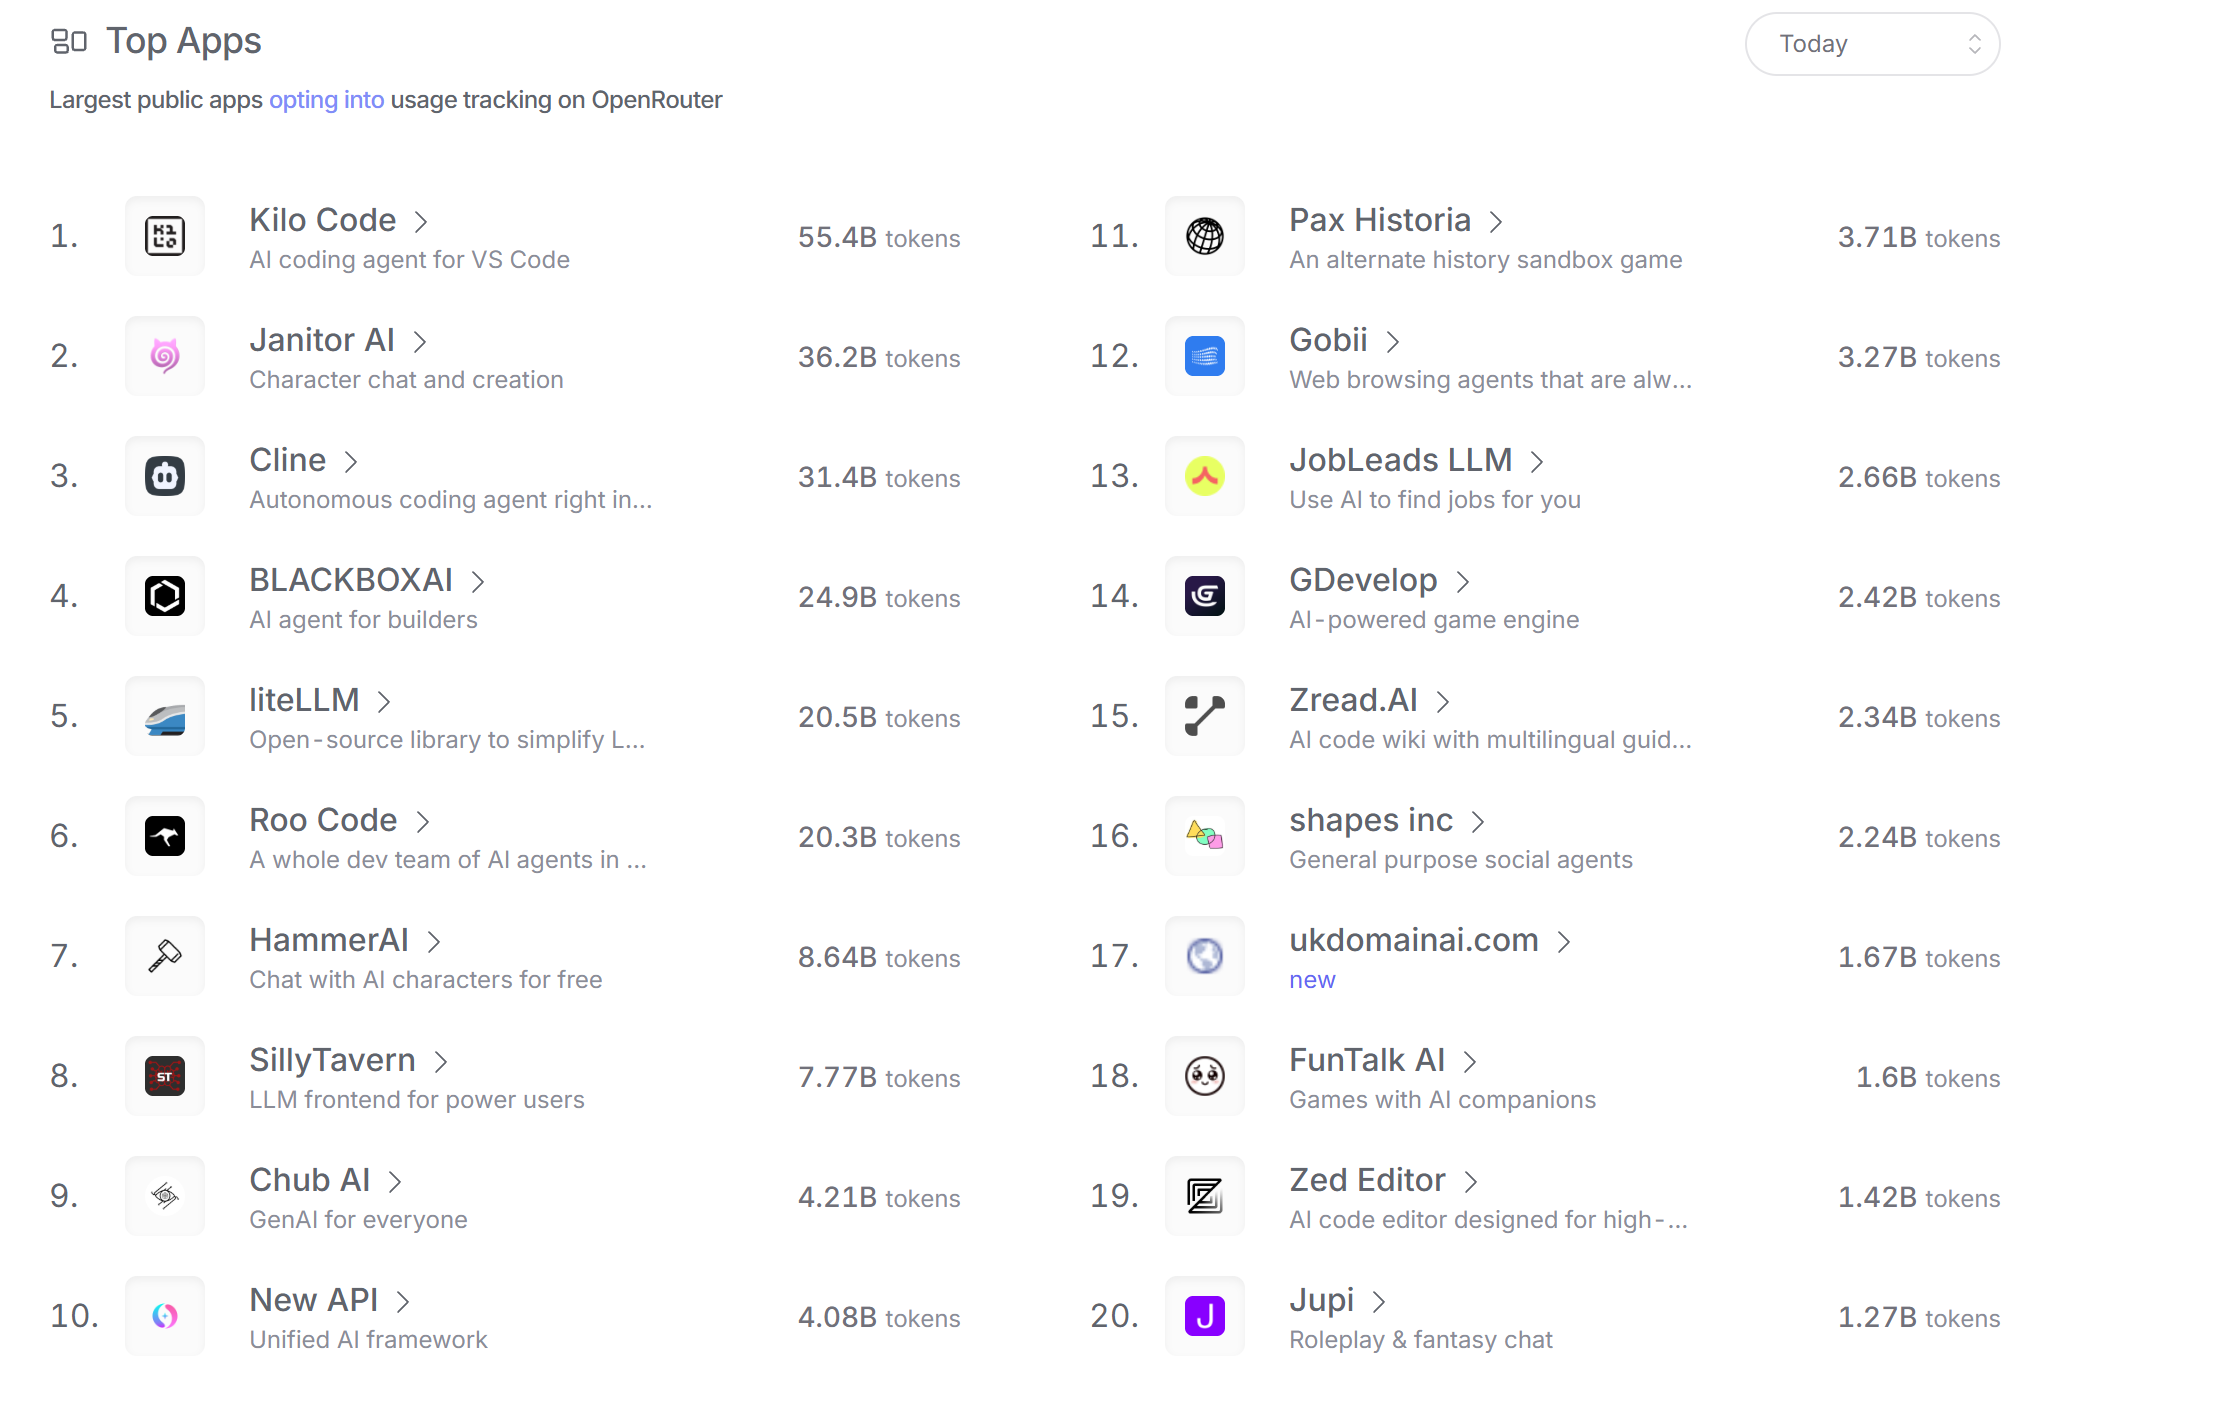
Task: Click the HammerAI hammer icon
Action: click(165, 956)
